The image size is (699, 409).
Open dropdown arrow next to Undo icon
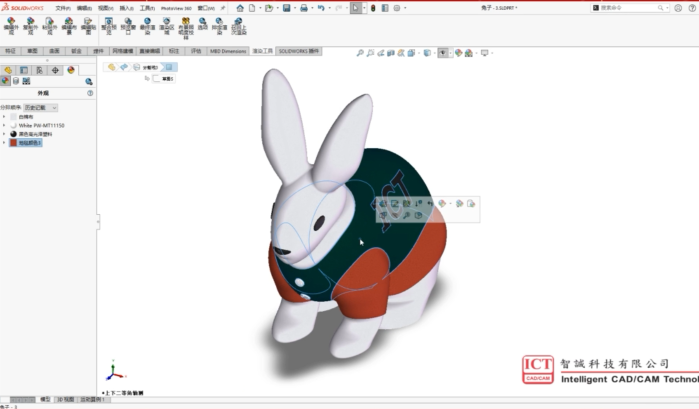(x=329, y=8)
